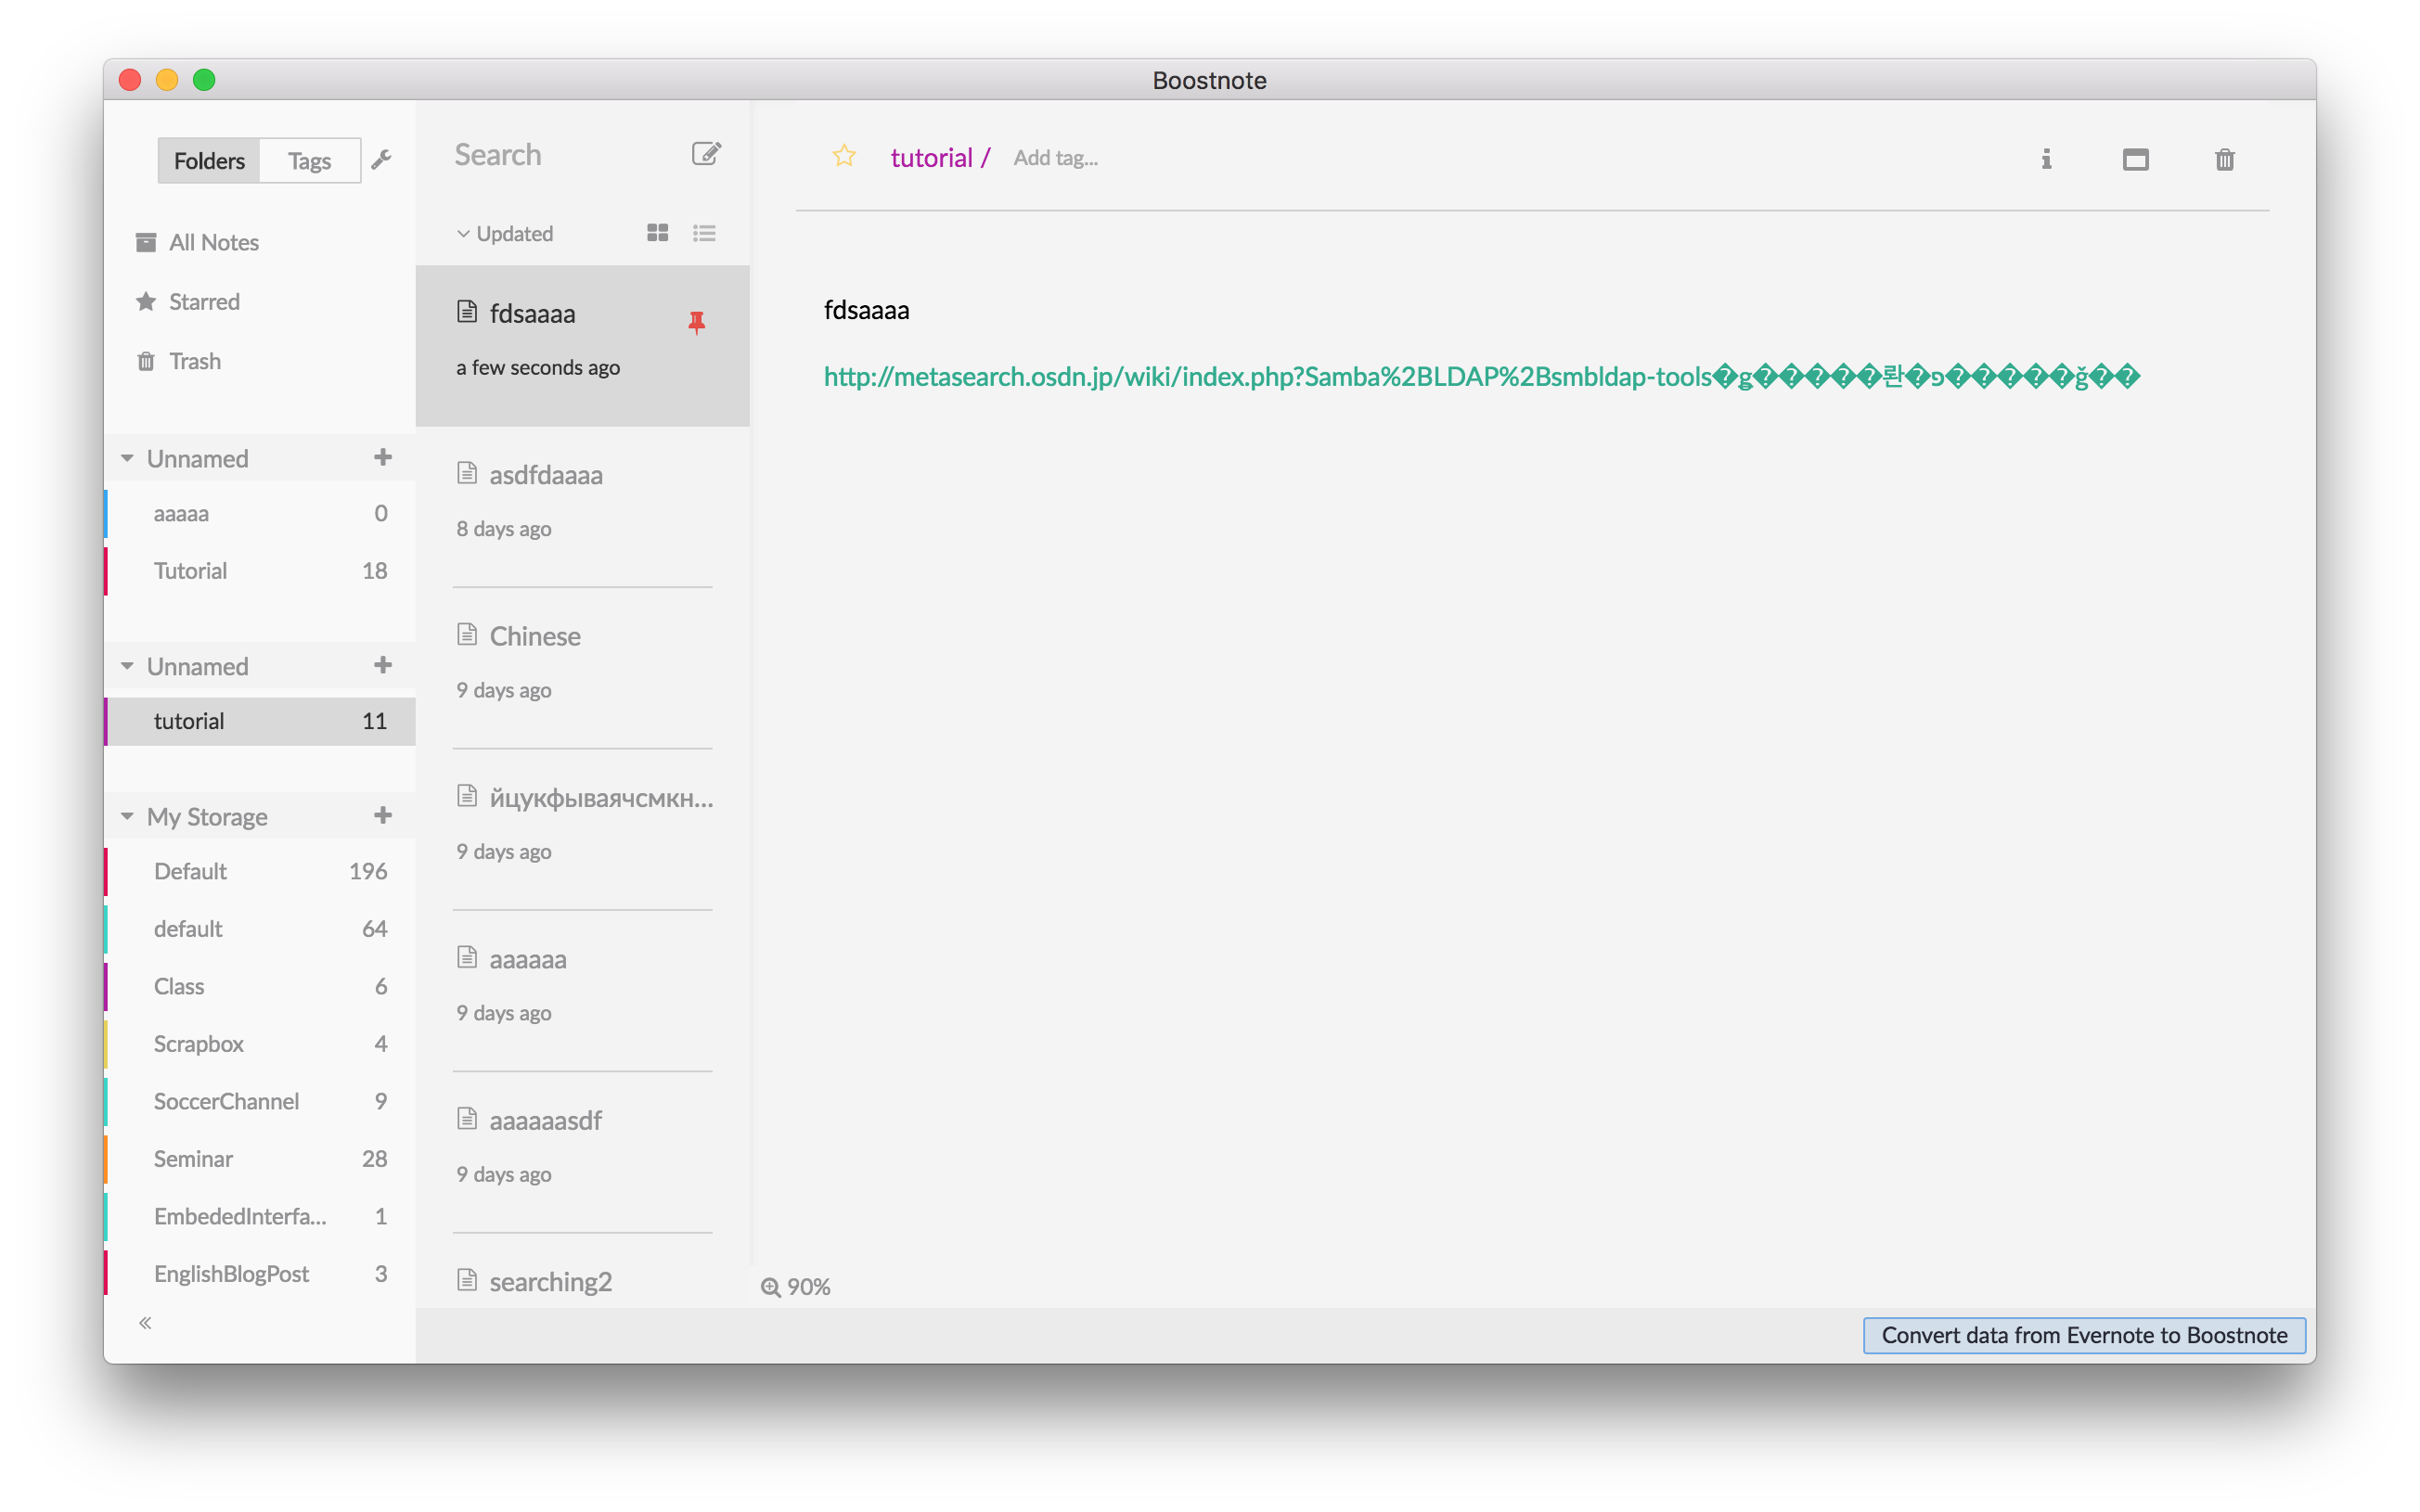Switch to the Tags tab

pyautogui.click(x=309, y=161)
